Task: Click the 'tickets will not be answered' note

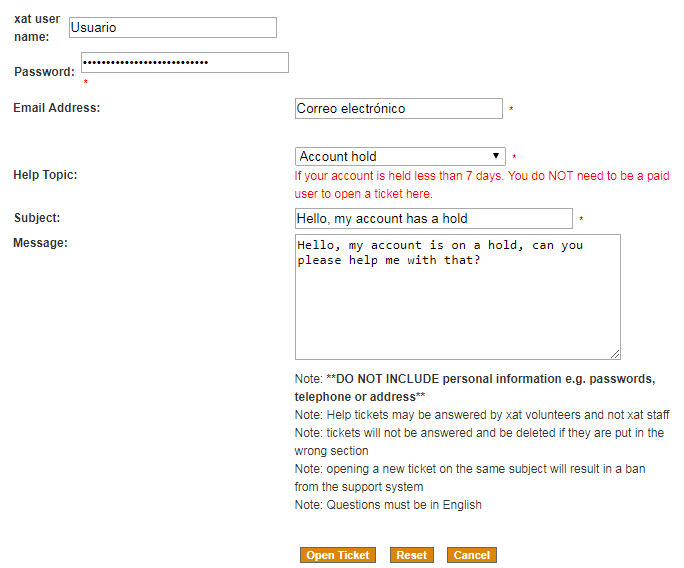Action: pos(479,441)
